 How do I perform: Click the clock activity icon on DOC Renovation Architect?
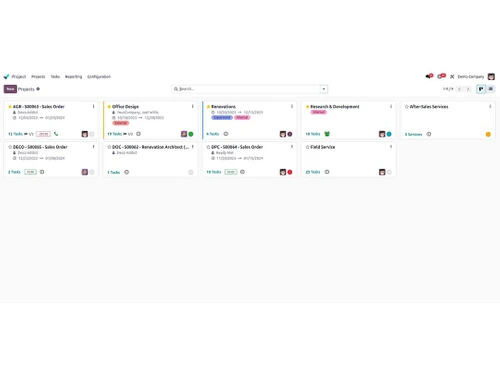coord(127,172)
